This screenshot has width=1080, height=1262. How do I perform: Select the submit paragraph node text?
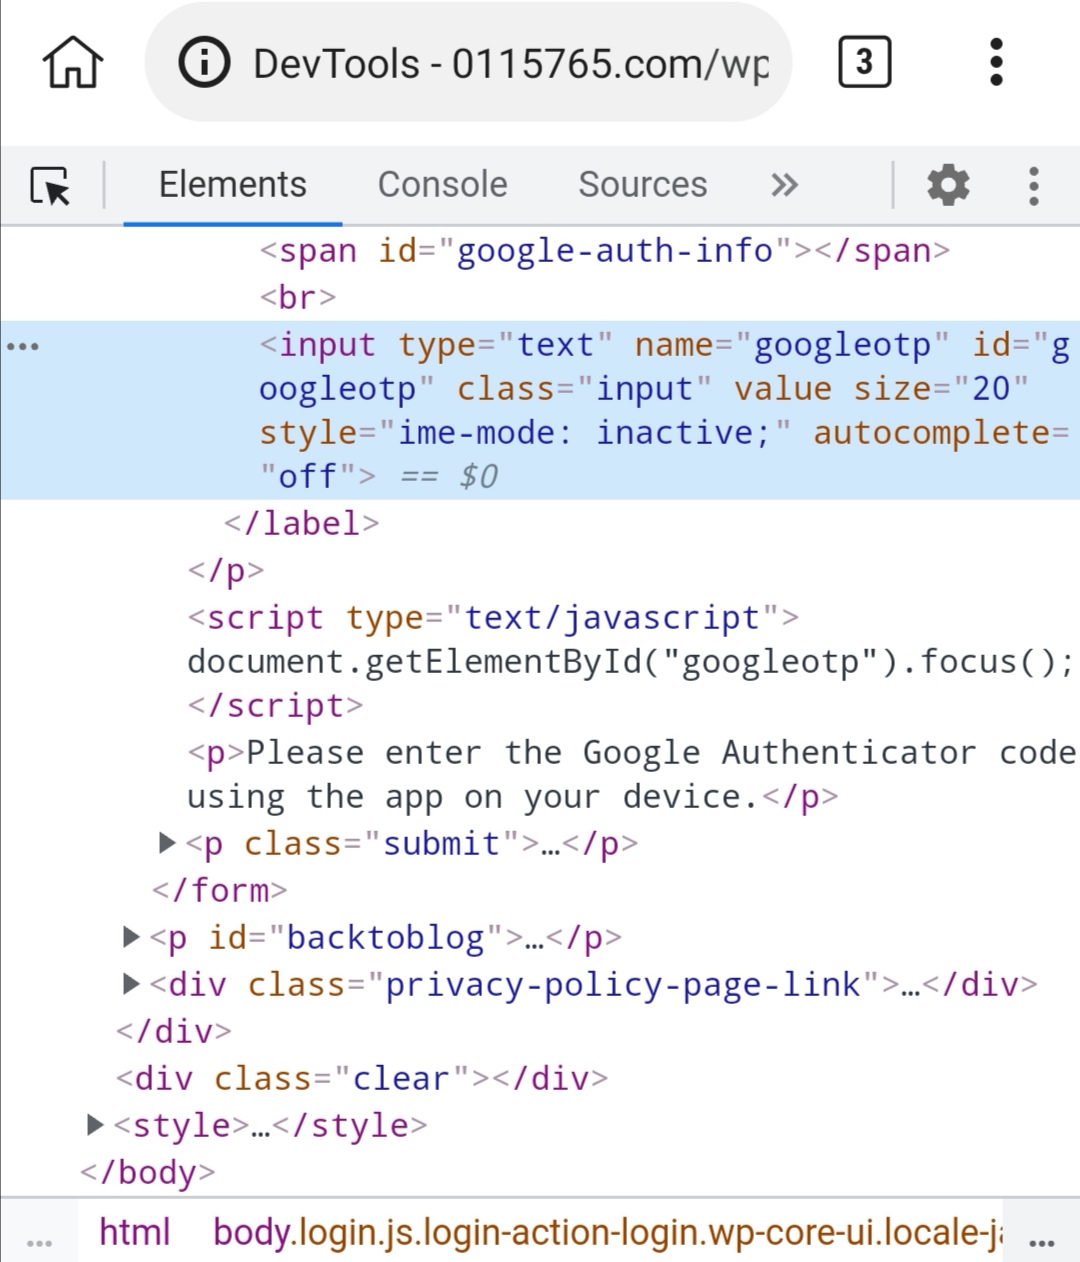pos(411,843)
